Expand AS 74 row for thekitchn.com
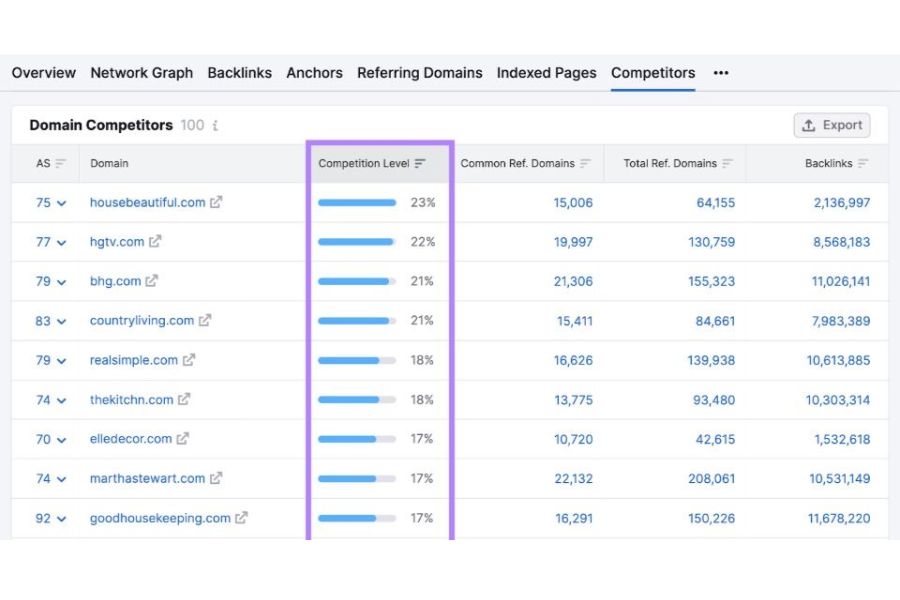 [x=61, y=400]
